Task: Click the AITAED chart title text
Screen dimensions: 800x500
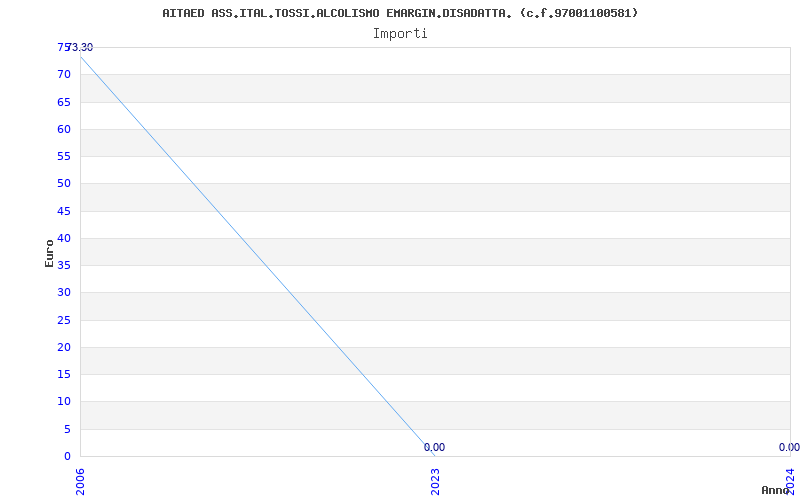Action: 400,13
